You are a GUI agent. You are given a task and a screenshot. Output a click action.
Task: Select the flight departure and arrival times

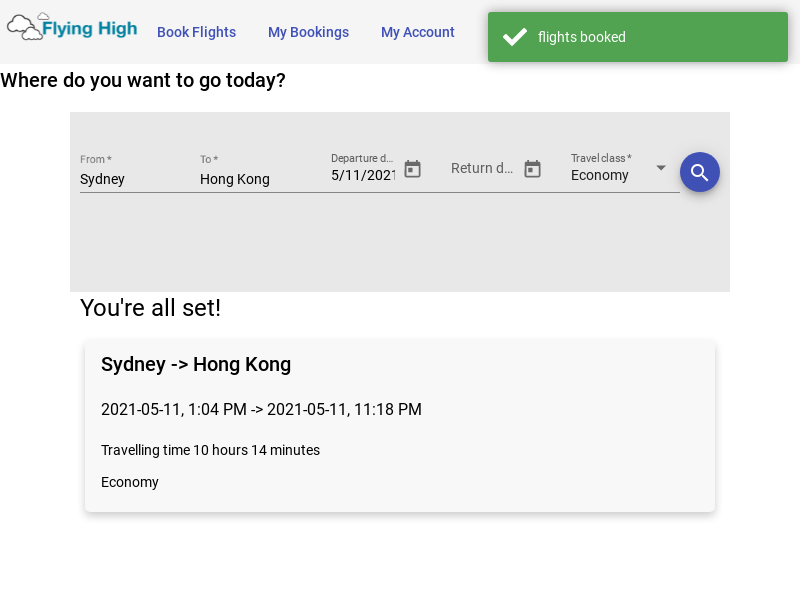261,409
